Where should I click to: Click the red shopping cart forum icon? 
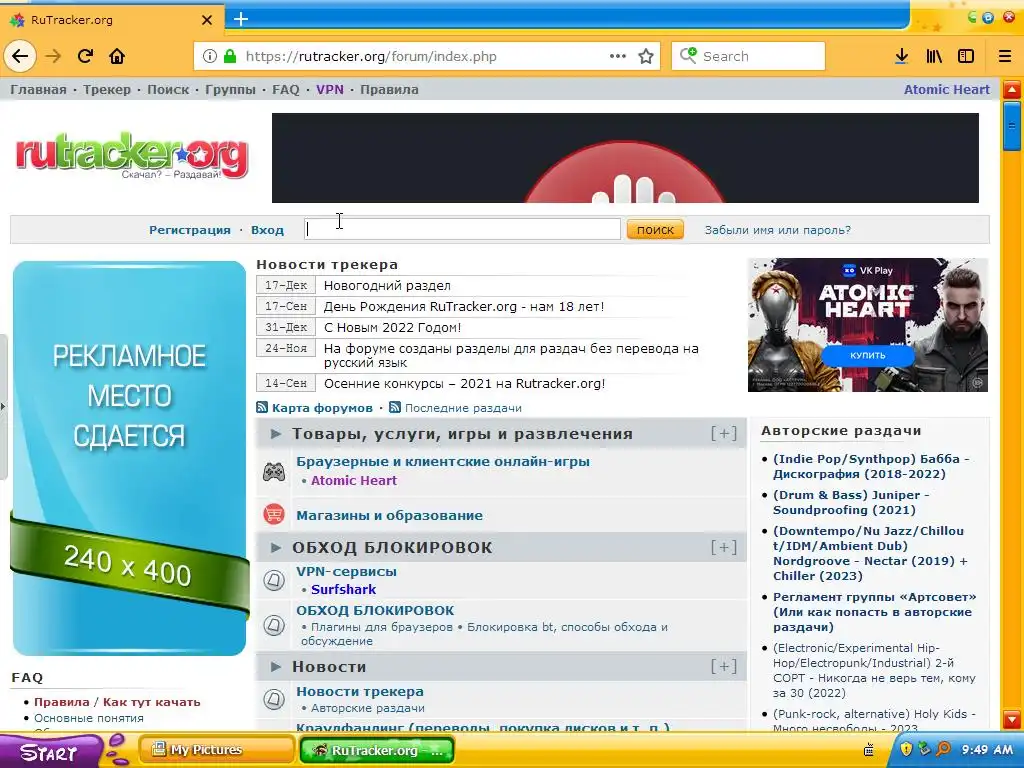tap(274, 515)
